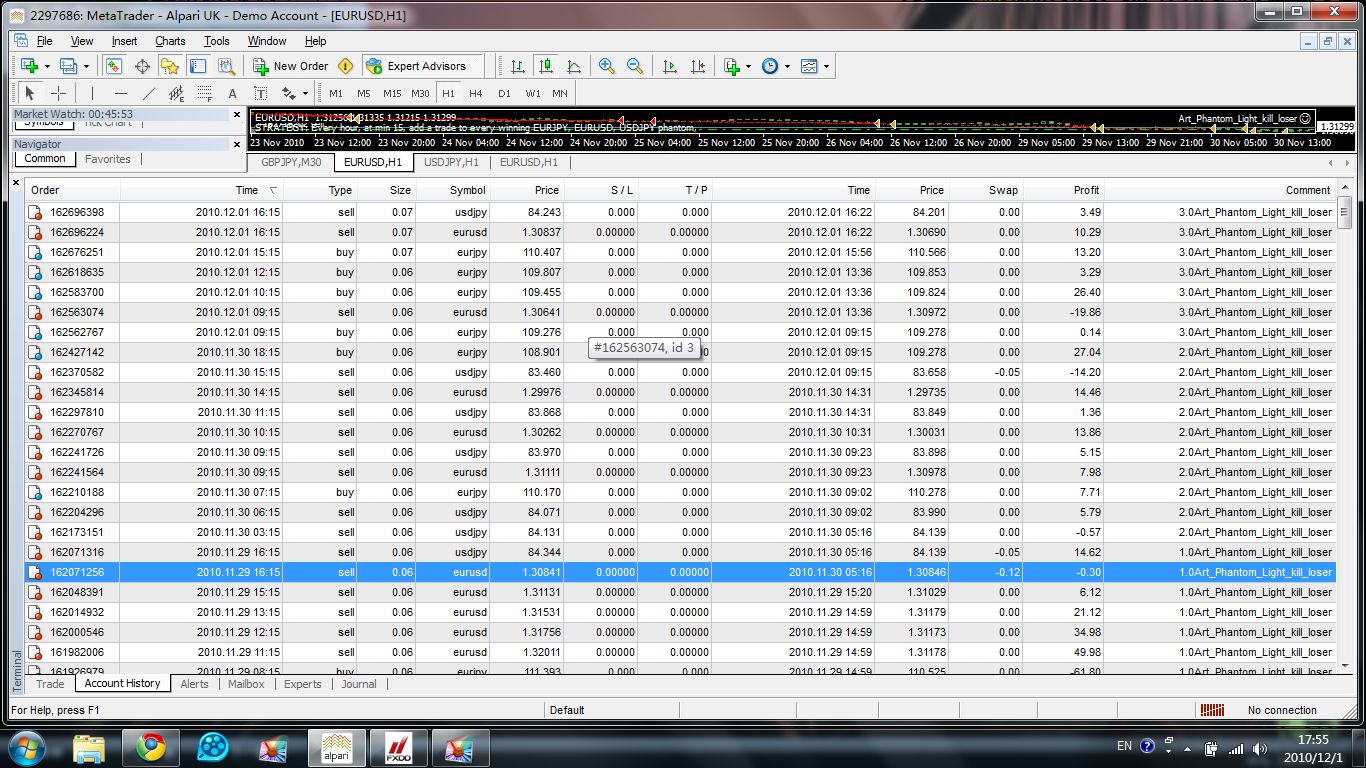This screenshot has width=1366, height=768.
Task: Expand the Indicators dropdown arrow
Action: (x=749, y=66)
